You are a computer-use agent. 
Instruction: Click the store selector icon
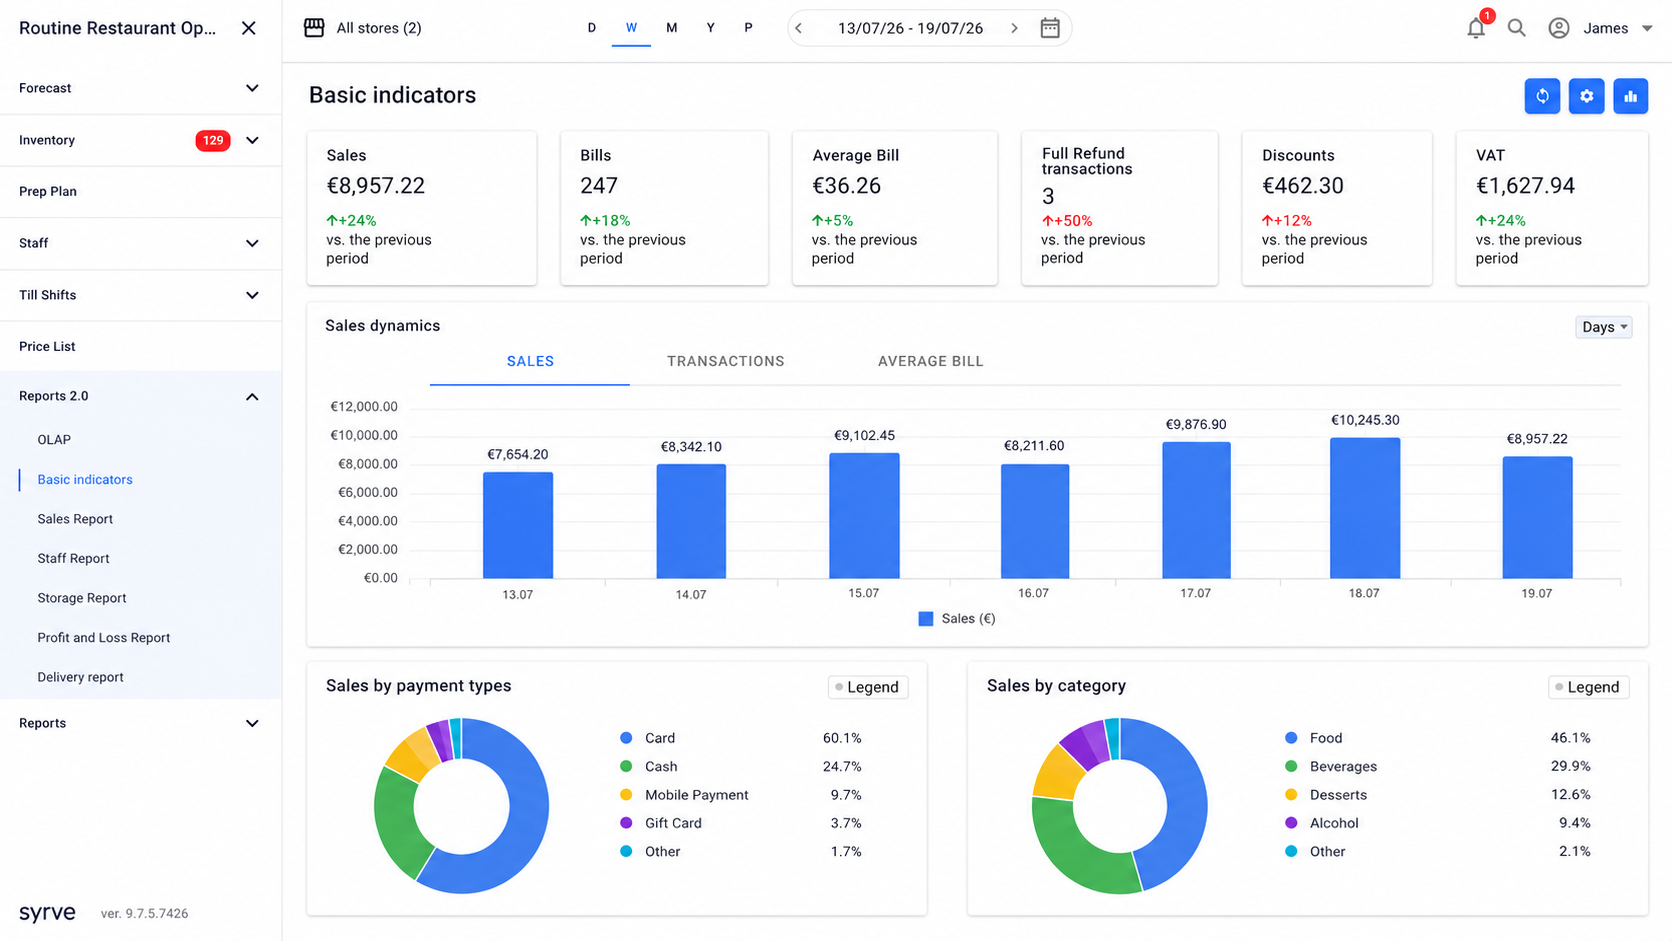click(314, 28)
